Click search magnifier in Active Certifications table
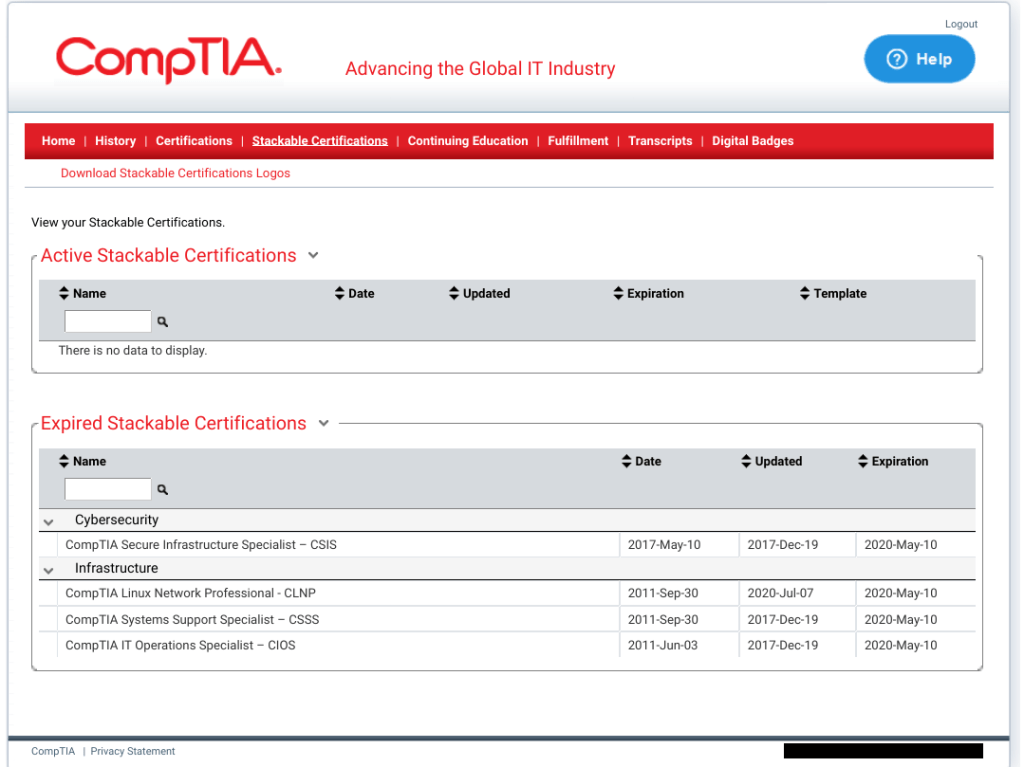1024x767 pixels. [163, 322]
